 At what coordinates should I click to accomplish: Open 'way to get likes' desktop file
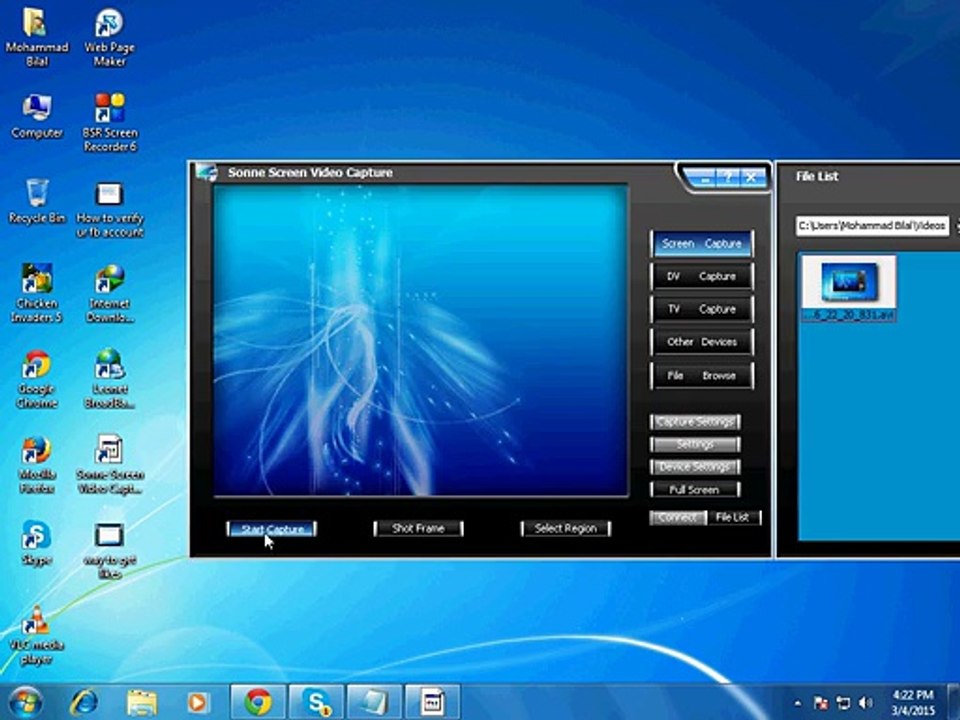click(x=110, y=550)
